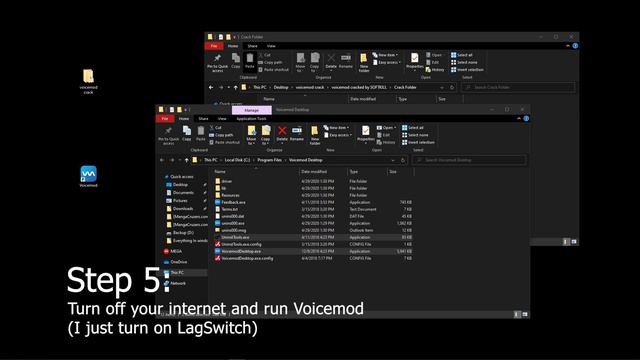Click Desktop breadcrumb in Crack Folder window
The width and height of the screenshot is (640, 360).
pyautogui.click(x=281, y=87)
